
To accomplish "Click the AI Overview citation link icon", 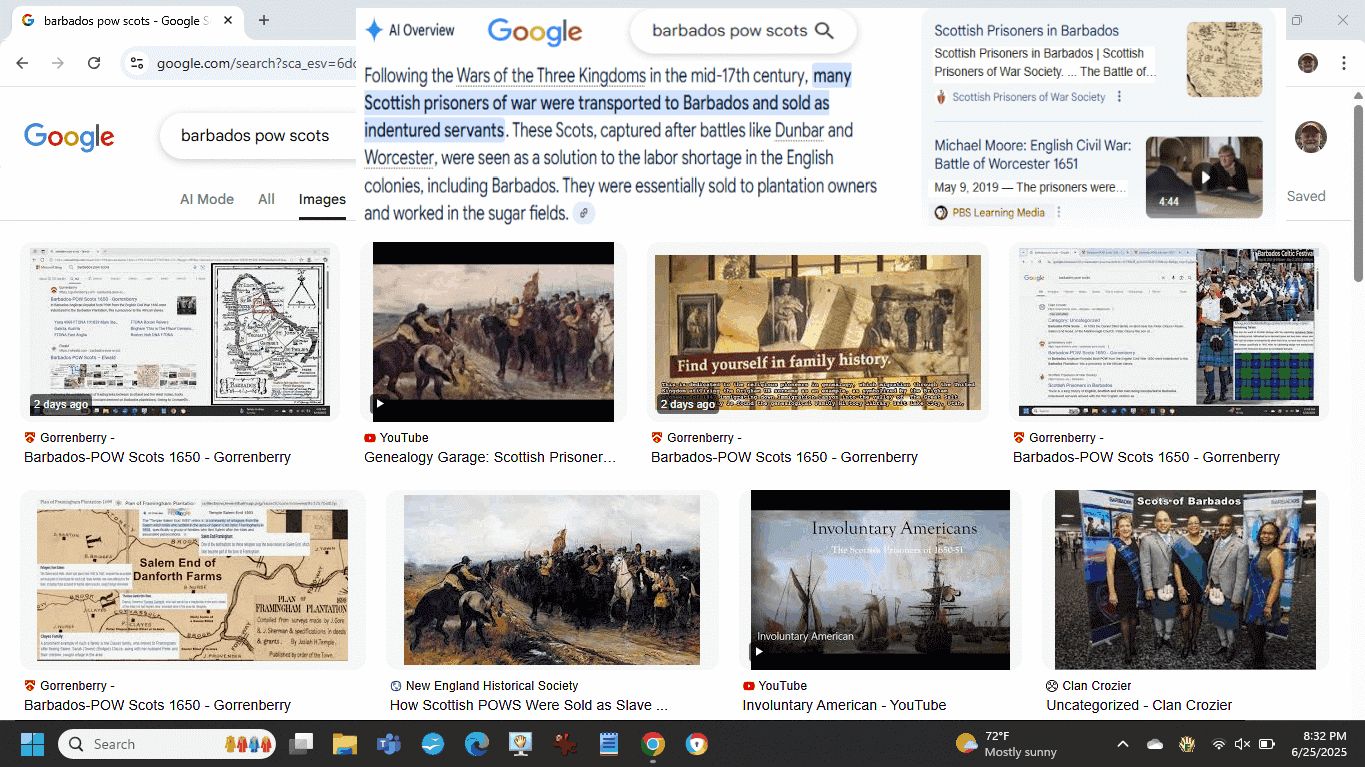I will (584, 213).
